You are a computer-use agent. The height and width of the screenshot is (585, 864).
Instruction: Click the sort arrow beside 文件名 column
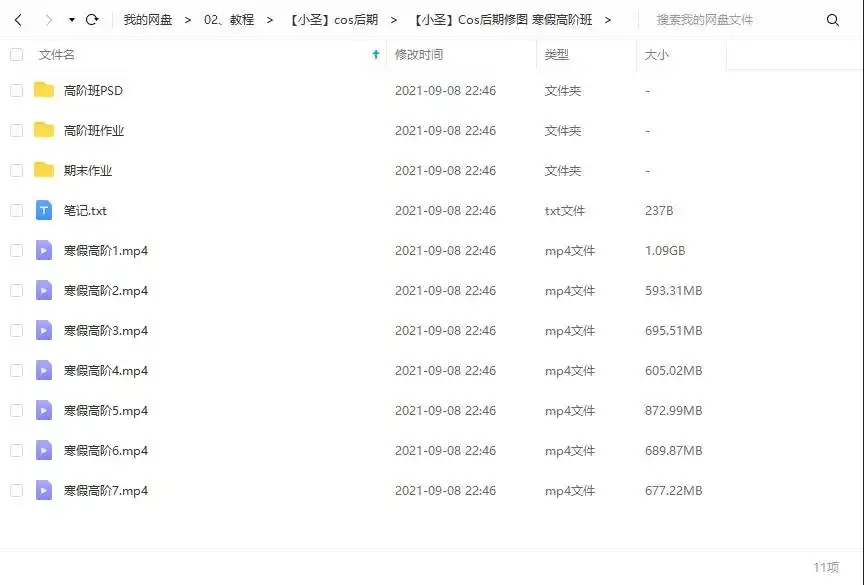pos(374,55)
